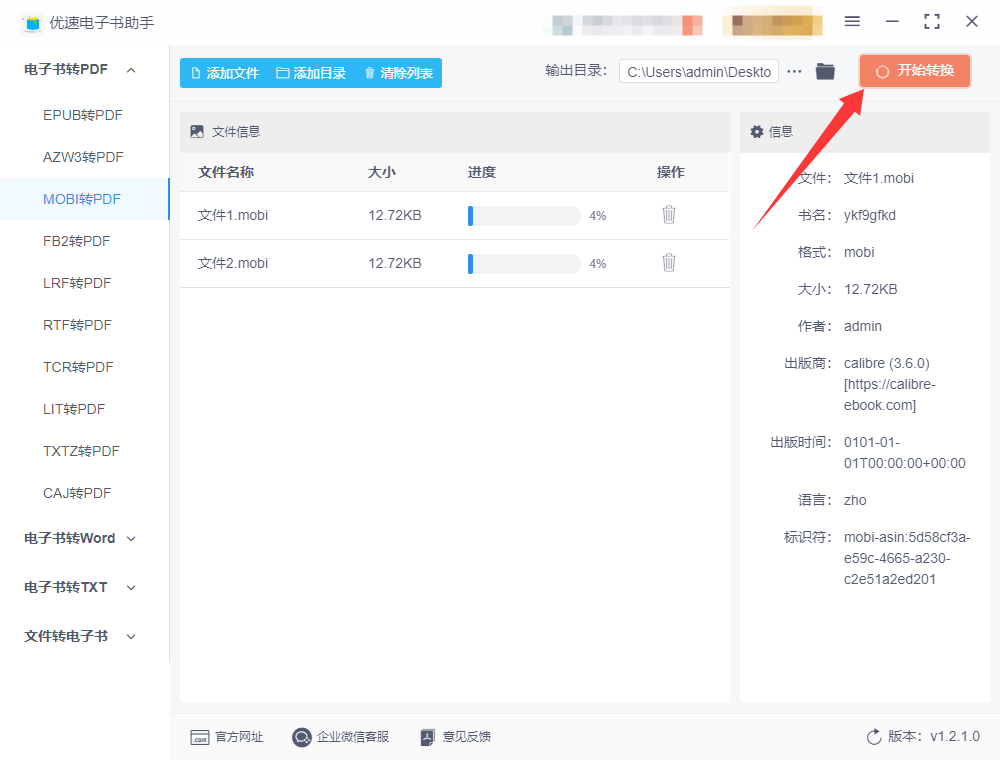The width and height of the screenshot is (1000, 760).
Task: Click 清除列表 button
Action: pos(399,73)
